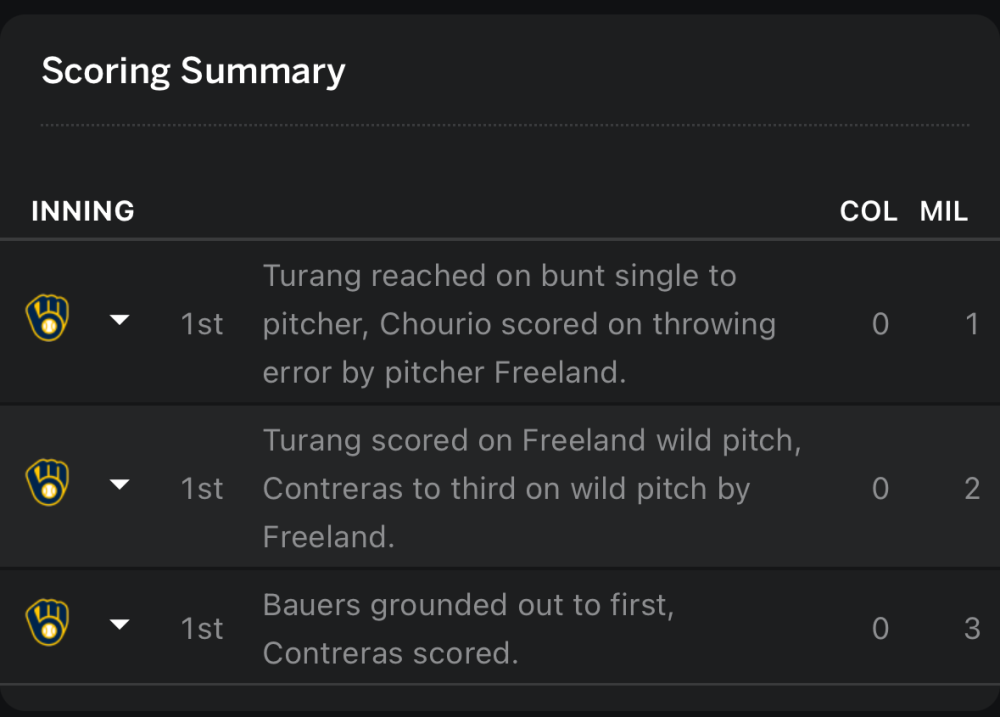Click the 1st inning label on first row
Screen dimensions: 1000x717
[x=202, y=324]
